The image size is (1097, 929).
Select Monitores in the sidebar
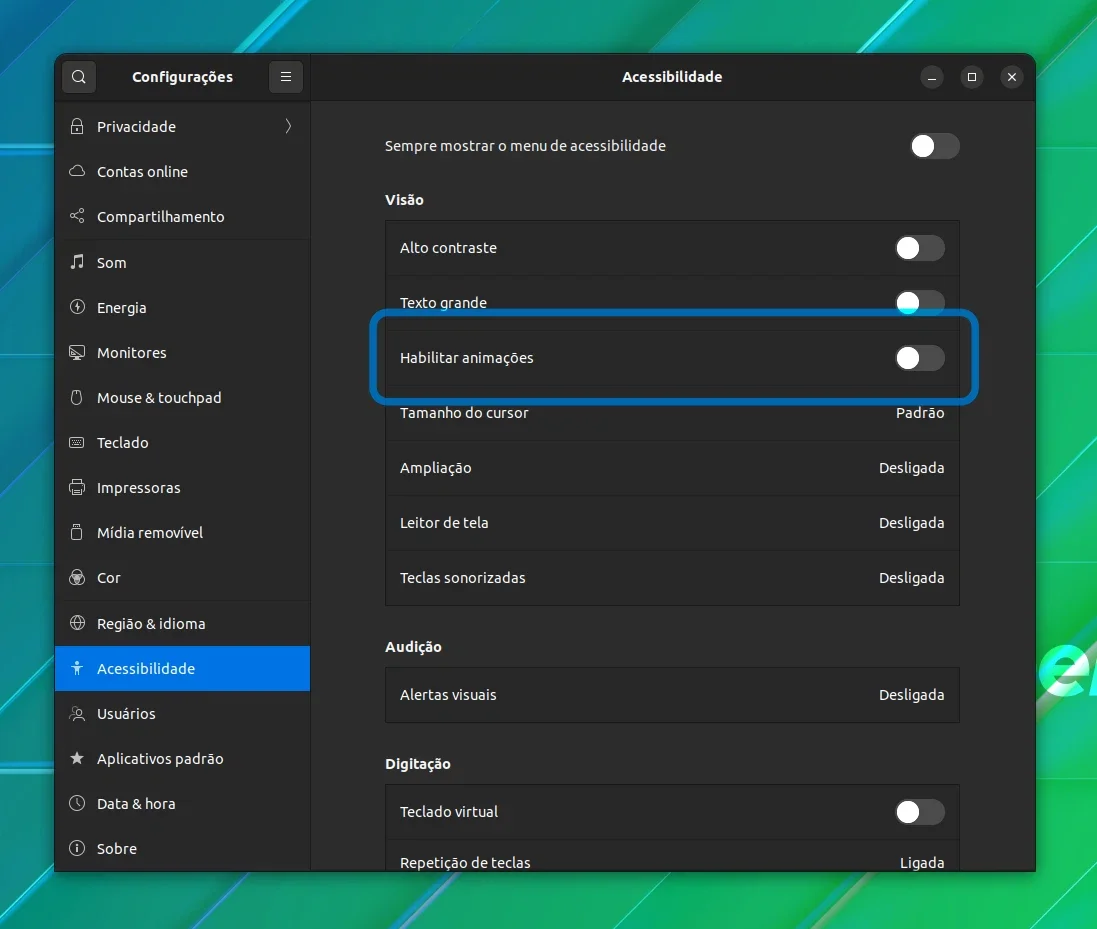pyautogui.click(x=183, y=353)
